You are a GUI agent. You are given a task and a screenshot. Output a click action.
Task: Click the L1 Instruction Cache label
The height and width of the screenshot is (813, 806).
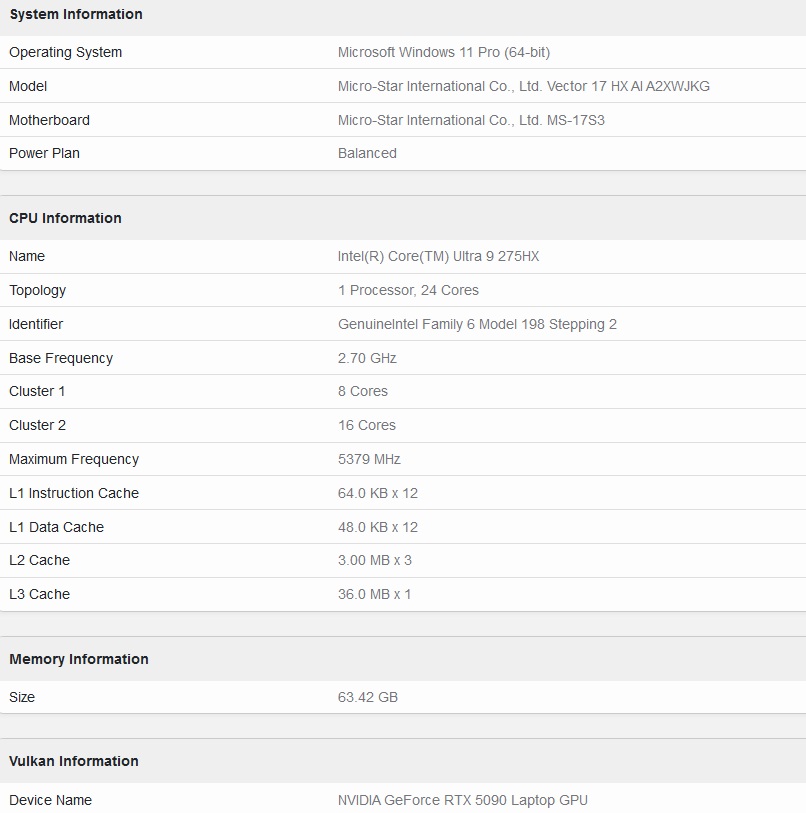[74, 493]
